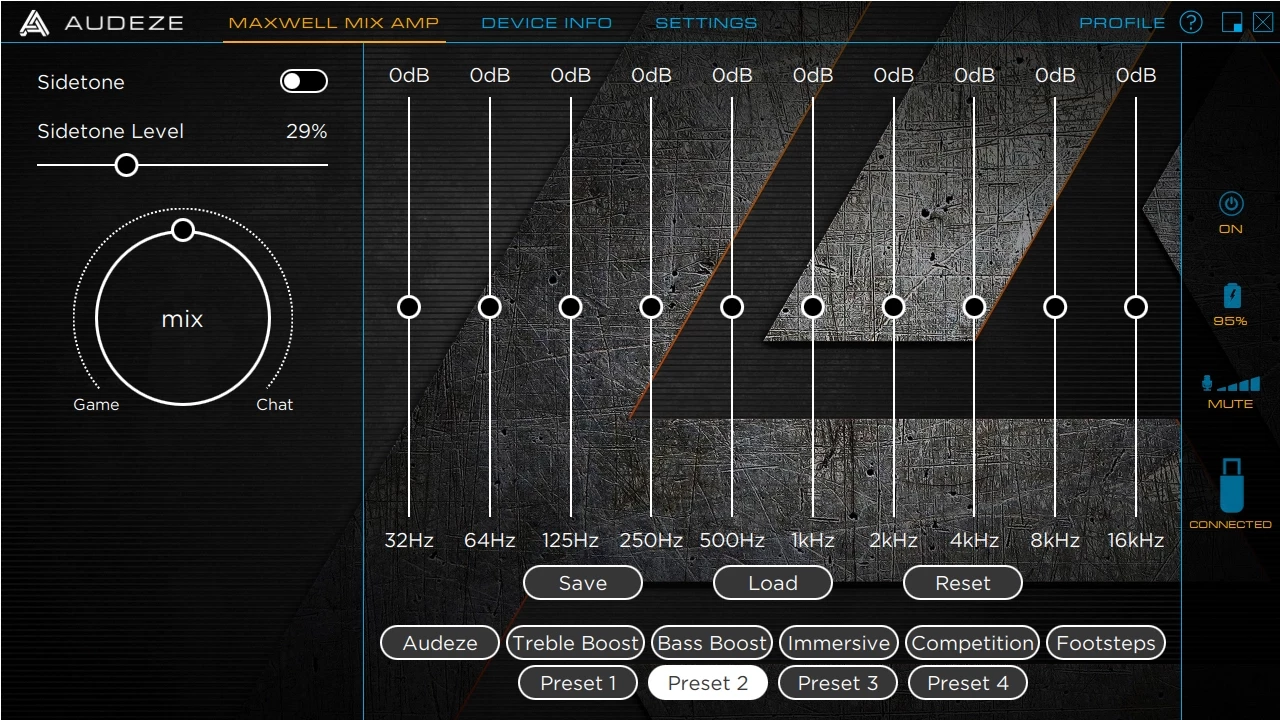Click the 4kHz EQ slider handle
The image size is (1280, 720).
pyautogui.click(x=974, y=307)
